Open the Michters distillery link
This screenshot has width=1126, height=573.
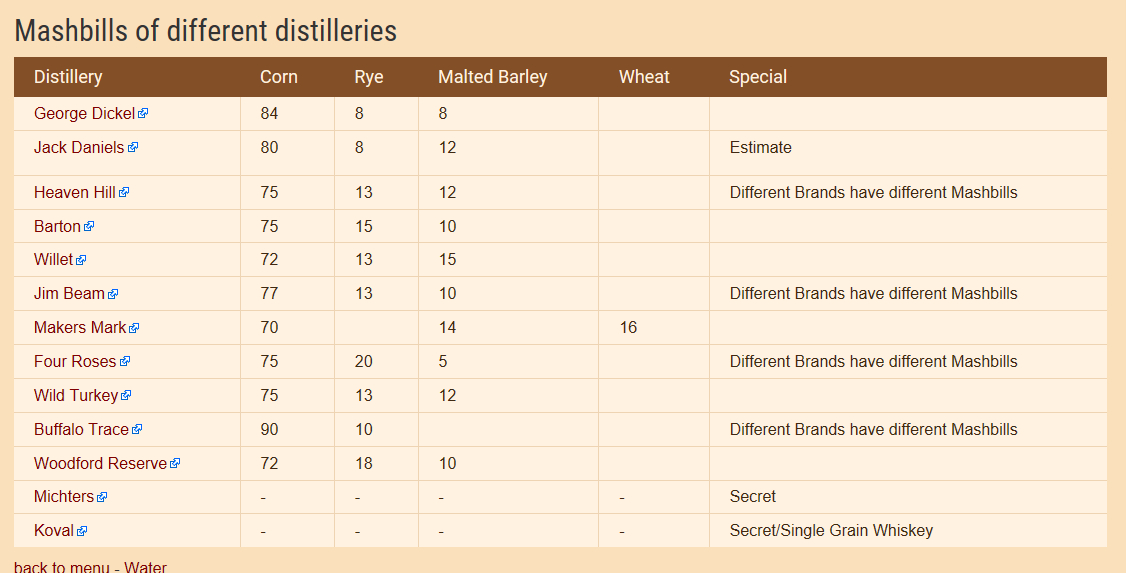(x=63, y=496)
